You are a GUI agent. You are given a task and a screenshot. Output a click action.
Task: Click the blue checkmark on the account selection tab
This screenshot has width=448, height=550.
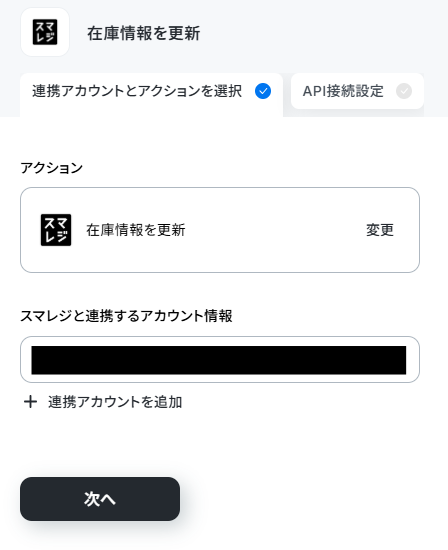pos(263,91)
